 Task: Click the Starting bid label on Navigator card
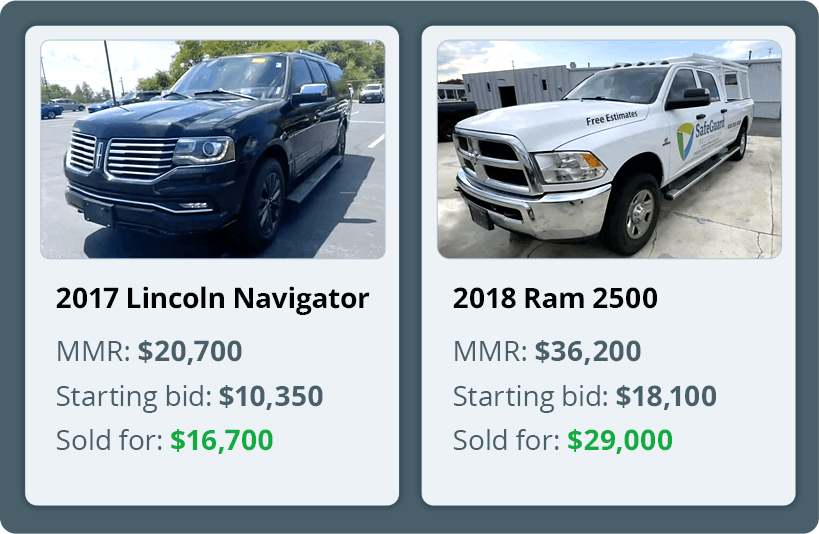click(x=134, y=396)
